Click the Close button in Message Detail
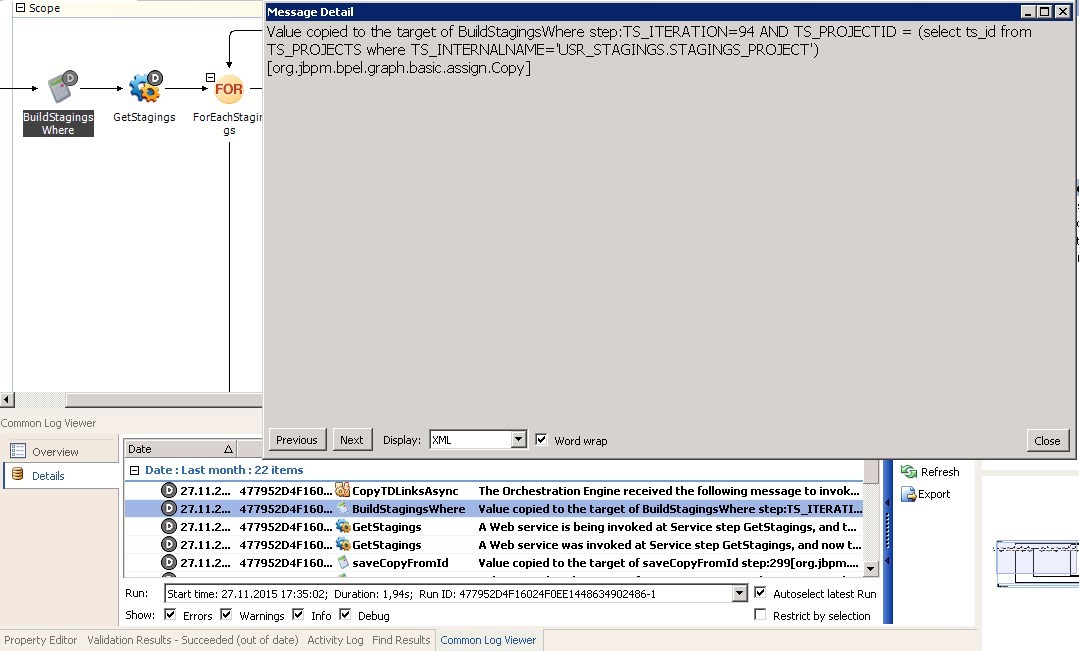The width and height of the screenshot is (1079, 651). coord(1047,440)
